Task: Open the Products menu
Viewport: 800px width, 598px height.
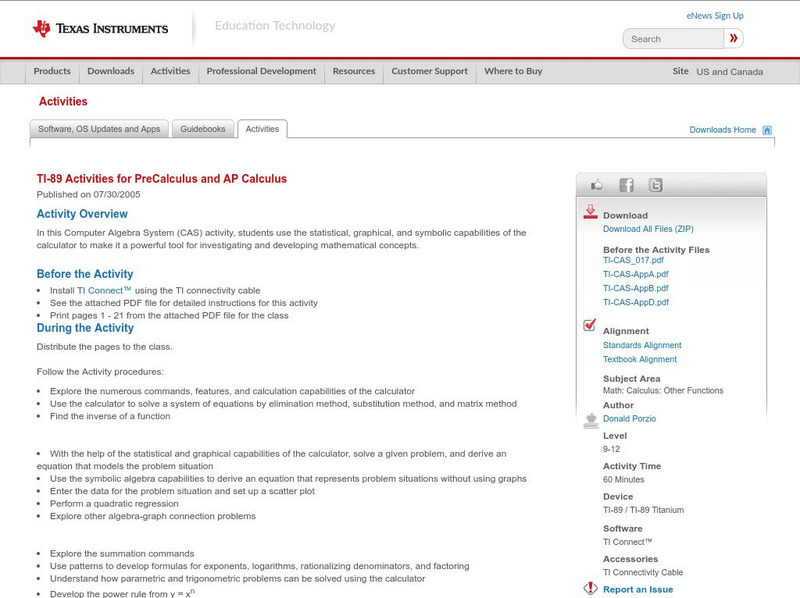Action: (52, 71)
